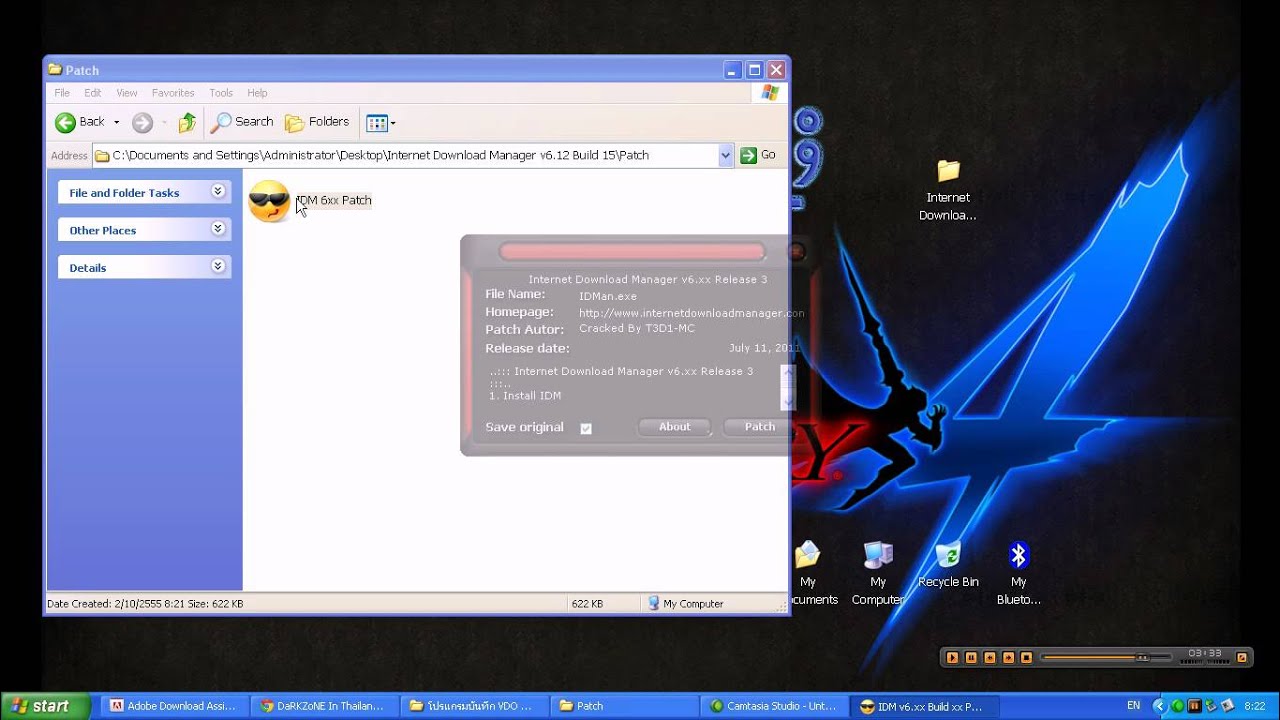Viewport: 1280px width, 720px height.
Task: Select the My Bluetooth Places desktop icon
Action: (1018, 574)
